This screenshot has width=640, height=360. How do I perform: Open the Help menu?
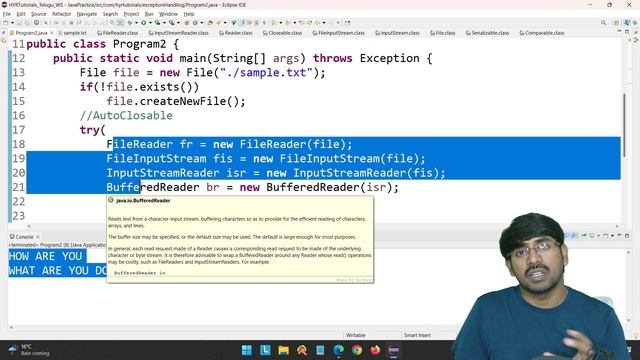click(189, 14)
